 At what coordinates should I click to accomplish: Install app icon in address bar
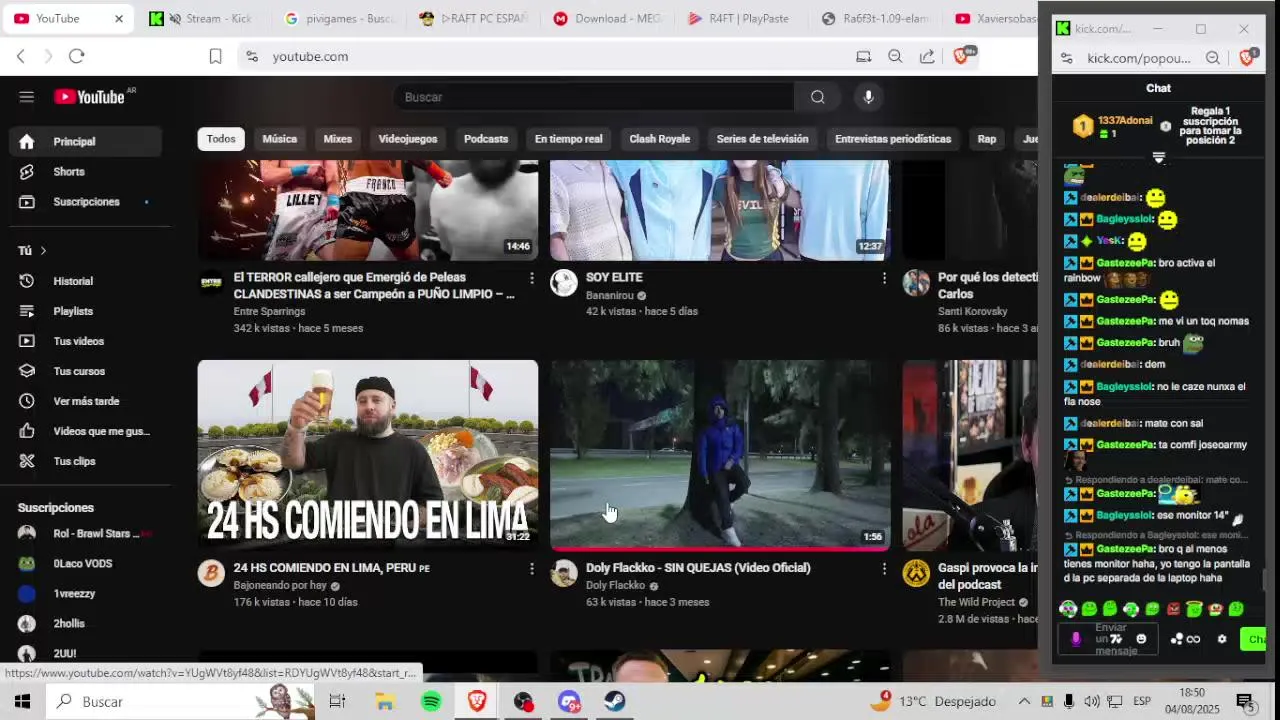pos(864,57)
